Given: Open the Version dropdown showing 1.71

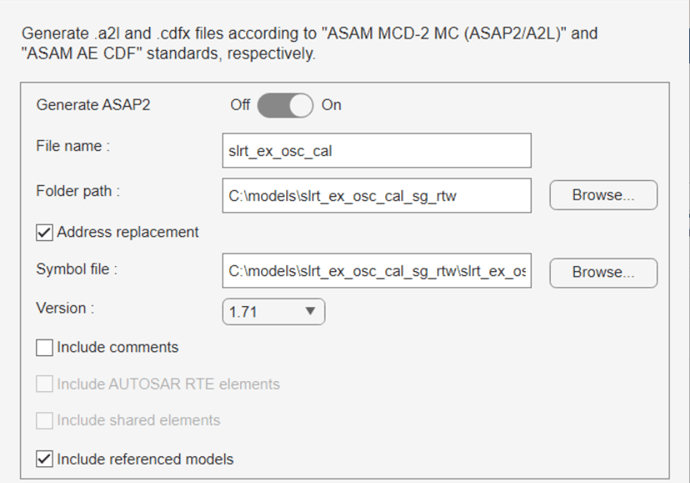Looking at the screenshot, I should coord(274,311).
